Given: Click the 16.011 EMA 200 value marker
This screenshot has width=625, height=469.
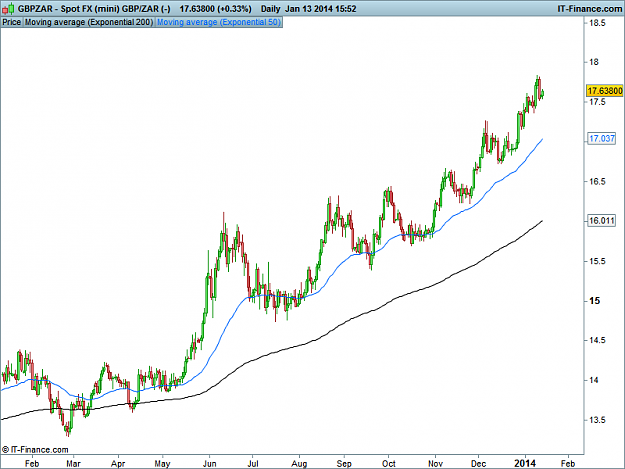Looking at the screenshot, I should pyautogui.click(x=602, y=221).
